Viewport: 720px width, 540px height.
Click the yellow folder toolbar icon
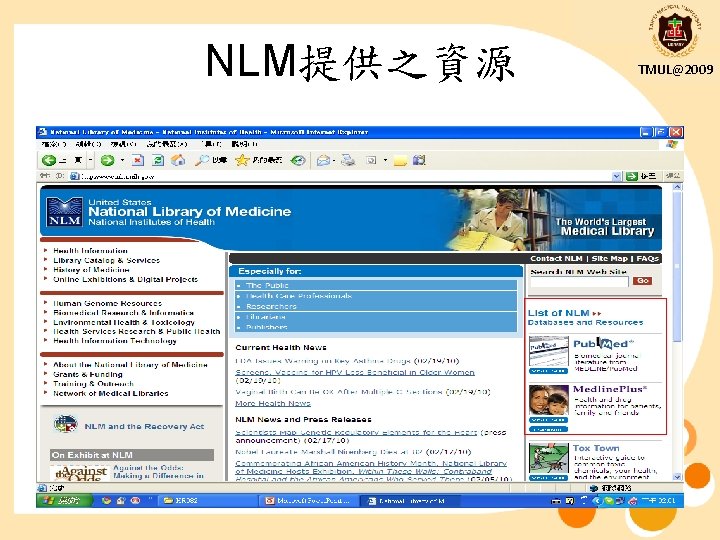[x=400, y=161]
